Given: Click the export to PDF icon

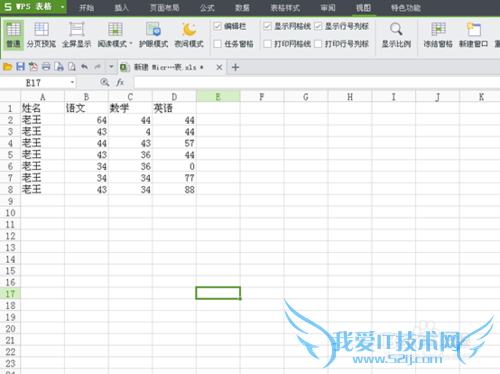Looking at the screenshot, I should [x=33, y=67].
